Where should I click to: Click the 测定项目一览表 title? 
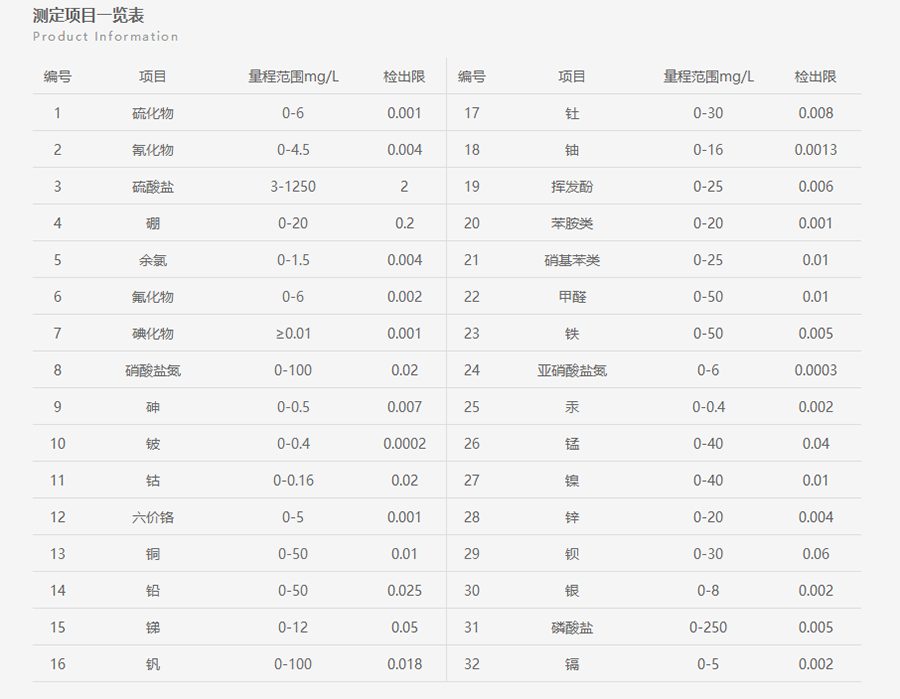click(88, 15)
